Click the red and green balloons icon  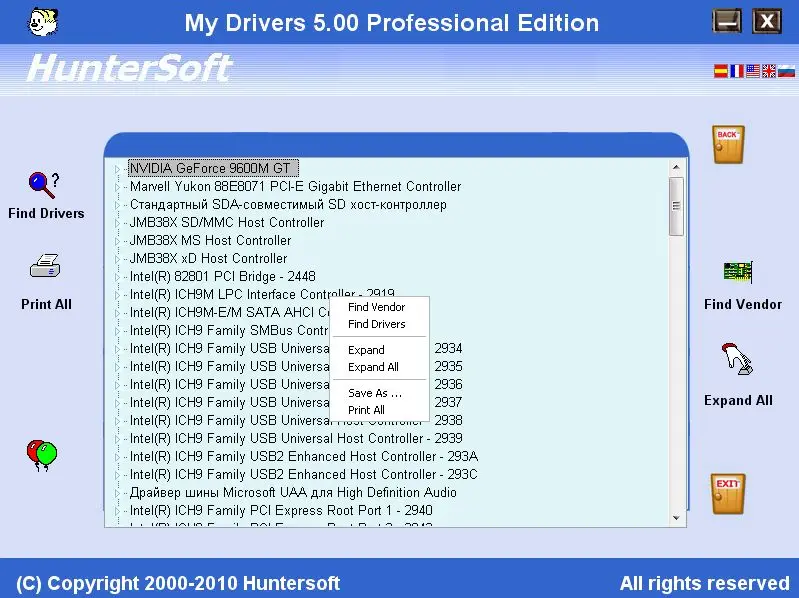pos(42,455)
